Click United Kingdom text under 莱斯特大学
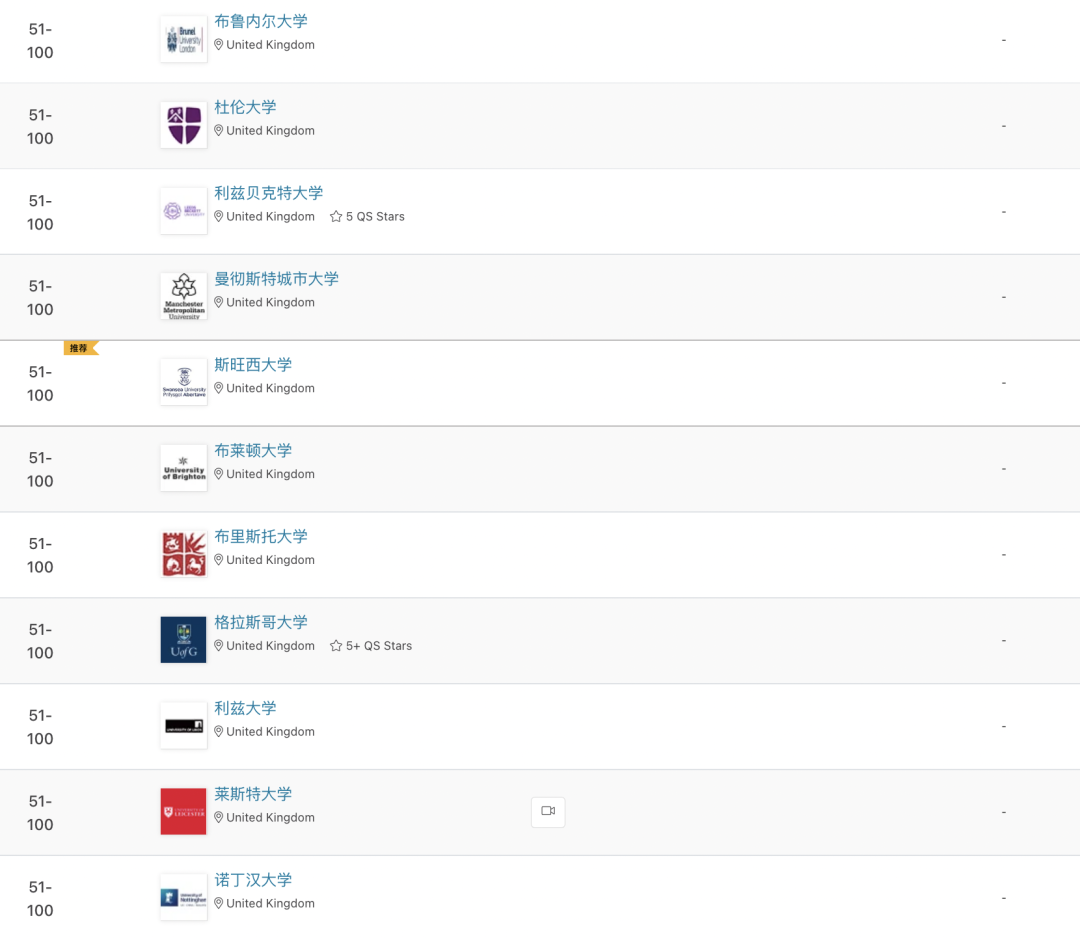1080x938 pixels. click(x=271, y=817)
